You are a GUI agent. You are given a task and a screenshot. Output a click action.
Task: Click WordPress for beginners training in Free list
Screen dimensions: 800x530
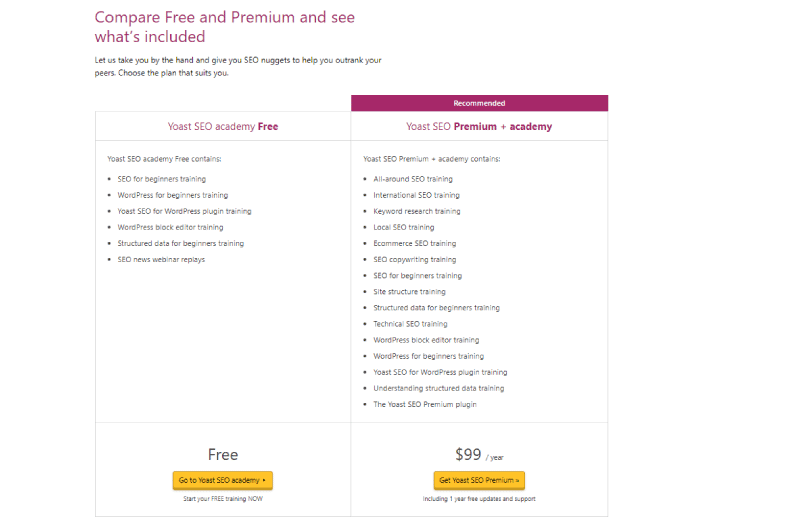click(172, 195)
